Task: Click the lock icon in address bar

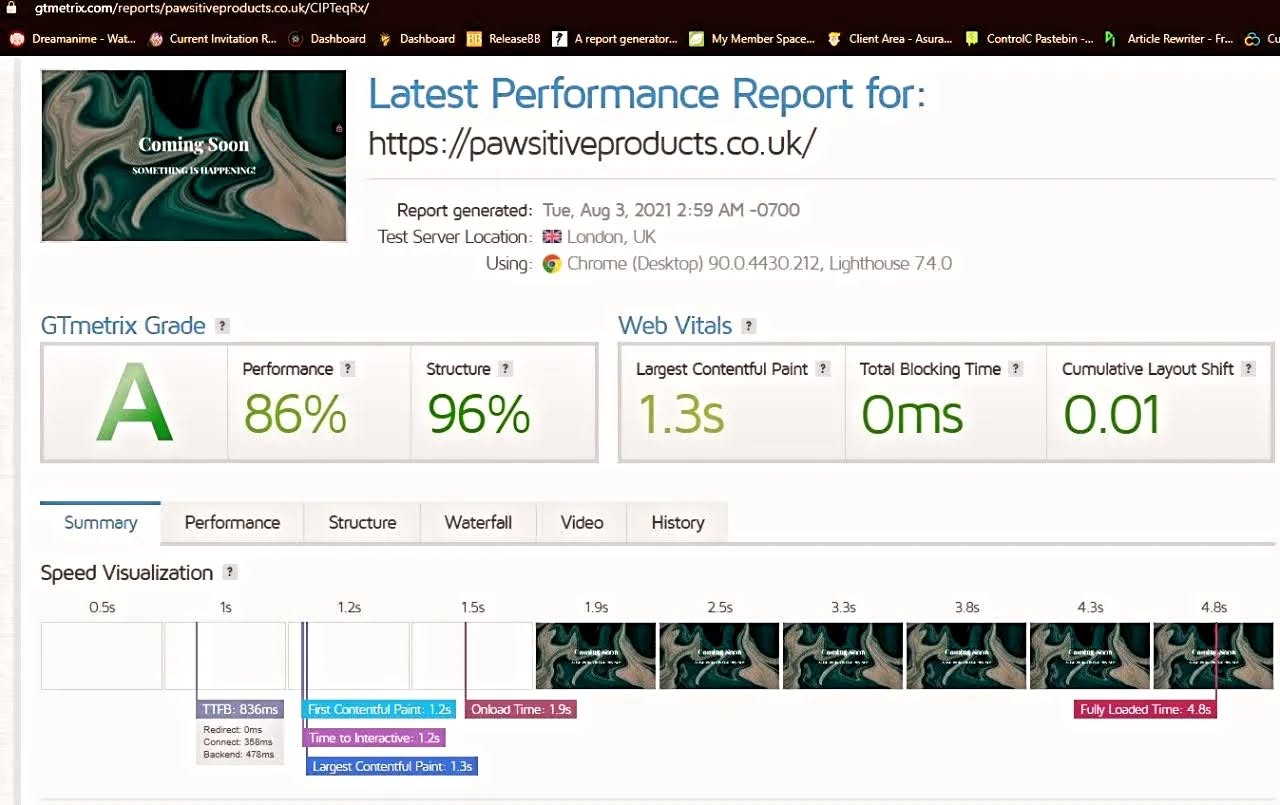Action: tap(11, 7)
